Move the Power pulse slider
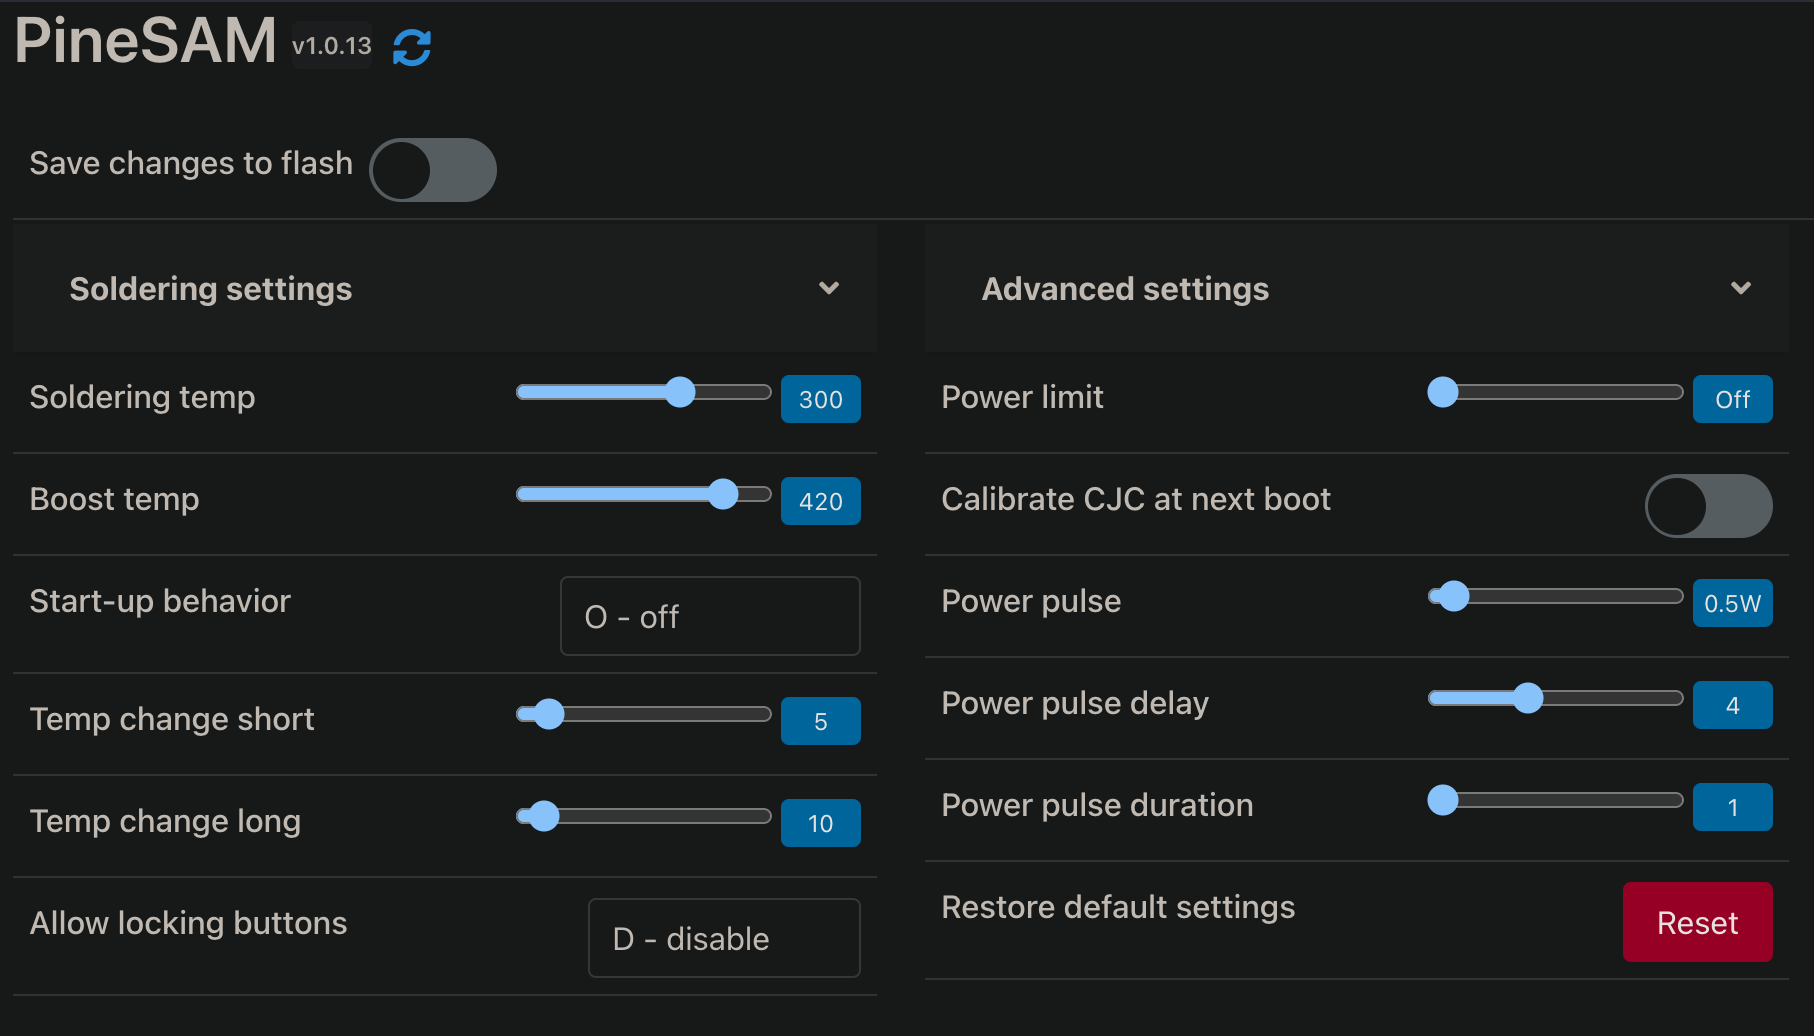Image resolution: width=1814 pixels, height=1036 pixels. pos(1452,597)
